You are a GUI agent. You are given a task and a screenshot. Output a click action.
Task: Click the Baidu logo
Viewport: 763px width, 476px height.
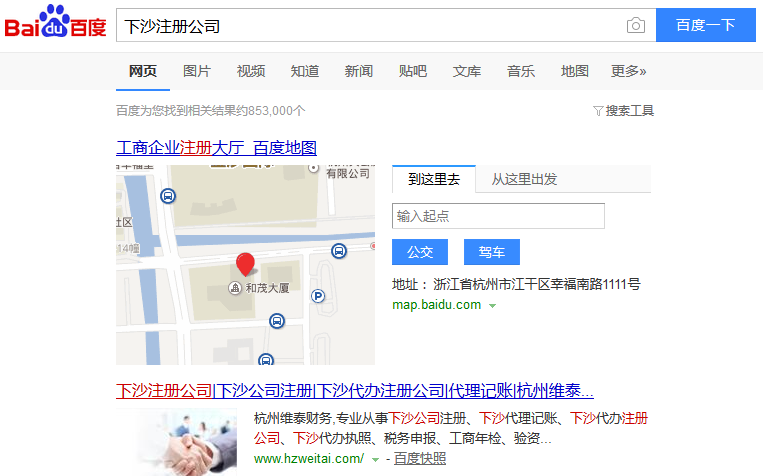tap(55, 22)
